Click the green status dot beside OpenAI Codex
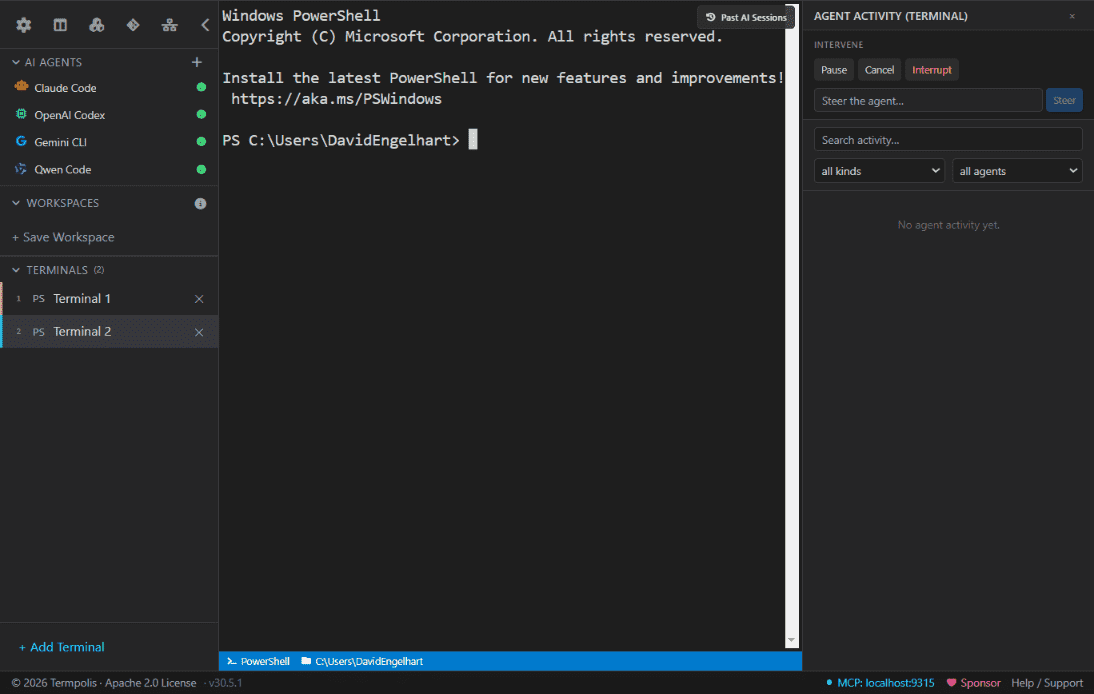The width and height of the screenshot is (1094, 694). (201, 114)
